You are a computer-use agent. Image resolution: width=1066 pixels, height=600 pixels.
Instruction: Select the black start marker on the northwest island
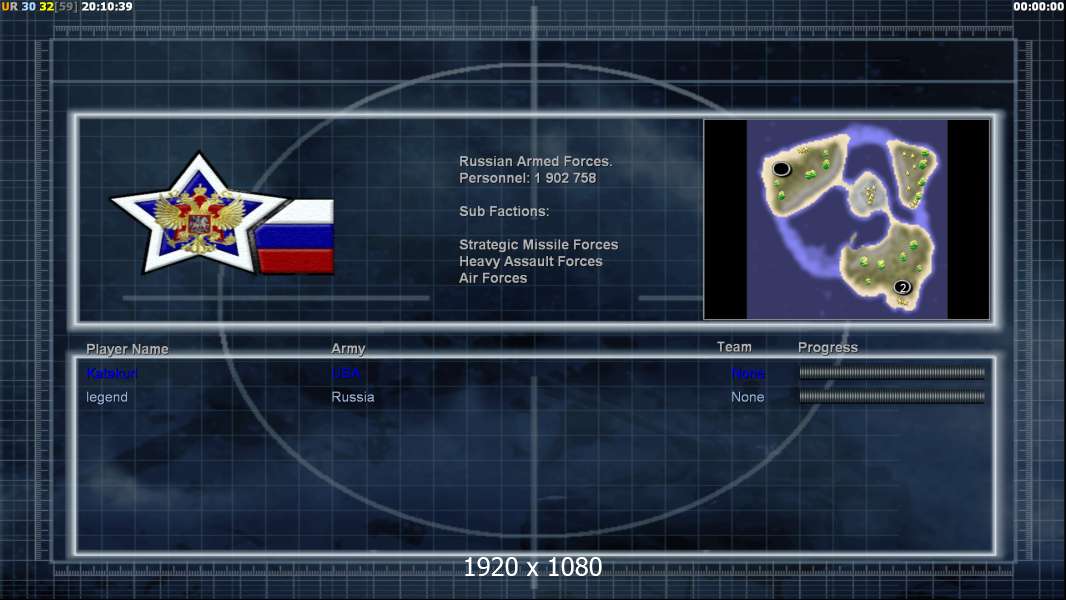point(781,168)
